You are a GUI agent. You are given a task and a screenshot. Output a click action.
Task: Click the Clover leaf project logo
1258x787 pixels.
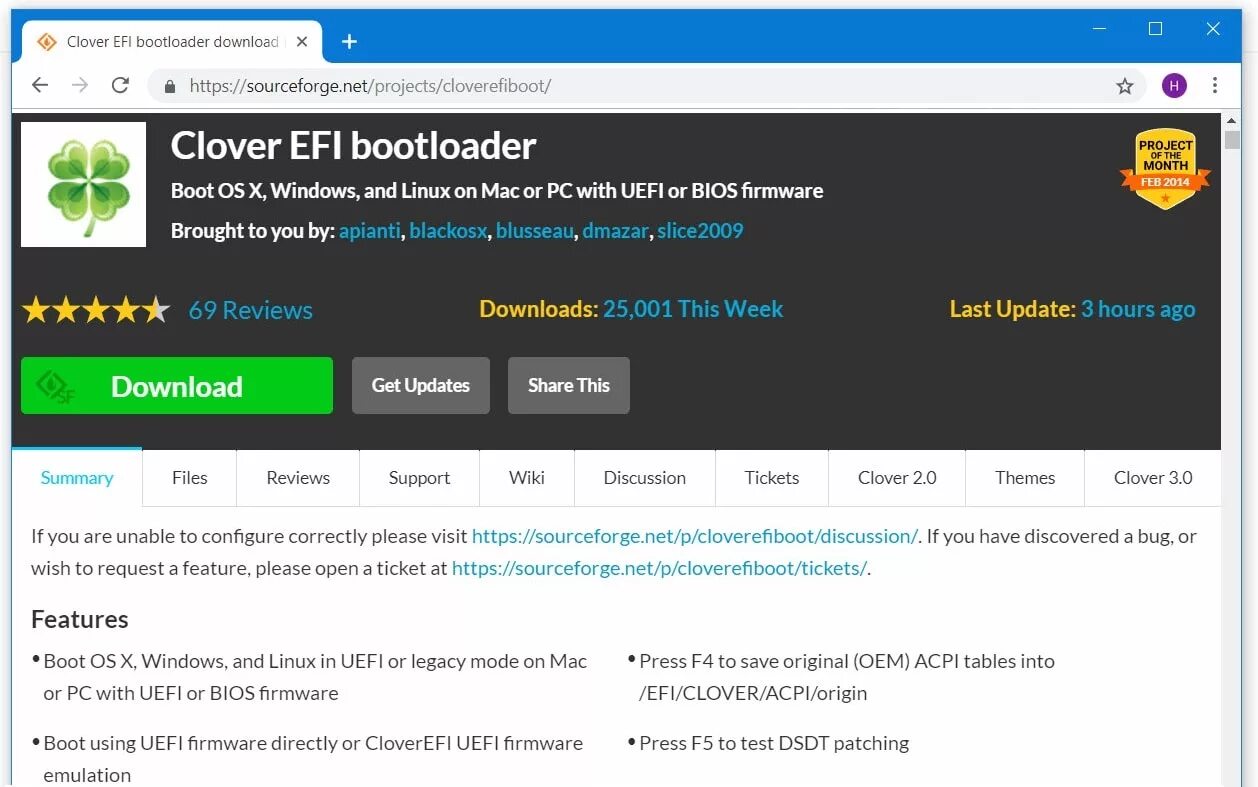click(83, 185)
